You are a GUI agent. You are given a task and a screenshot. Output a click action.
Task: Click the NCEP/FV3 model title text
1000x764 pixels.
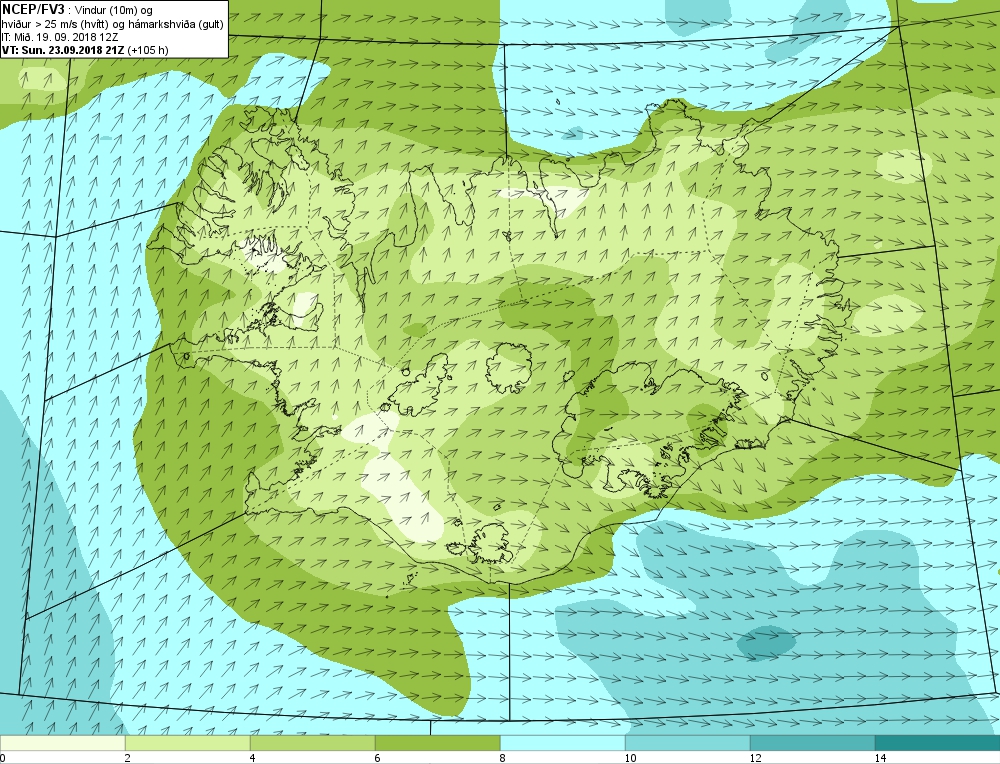[x=33, y=10]
